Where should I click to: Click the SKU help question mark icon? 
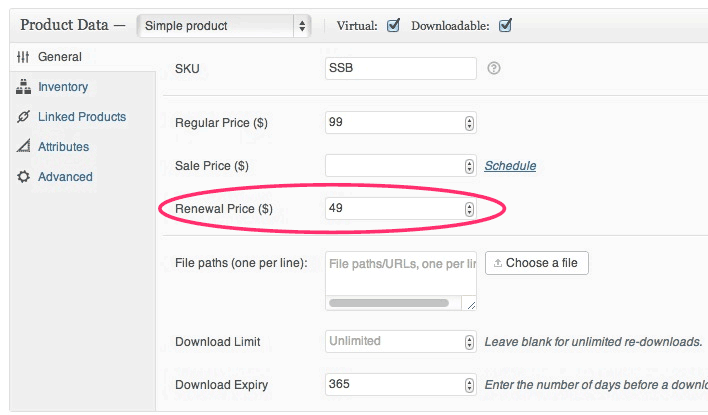pos(494,68)
